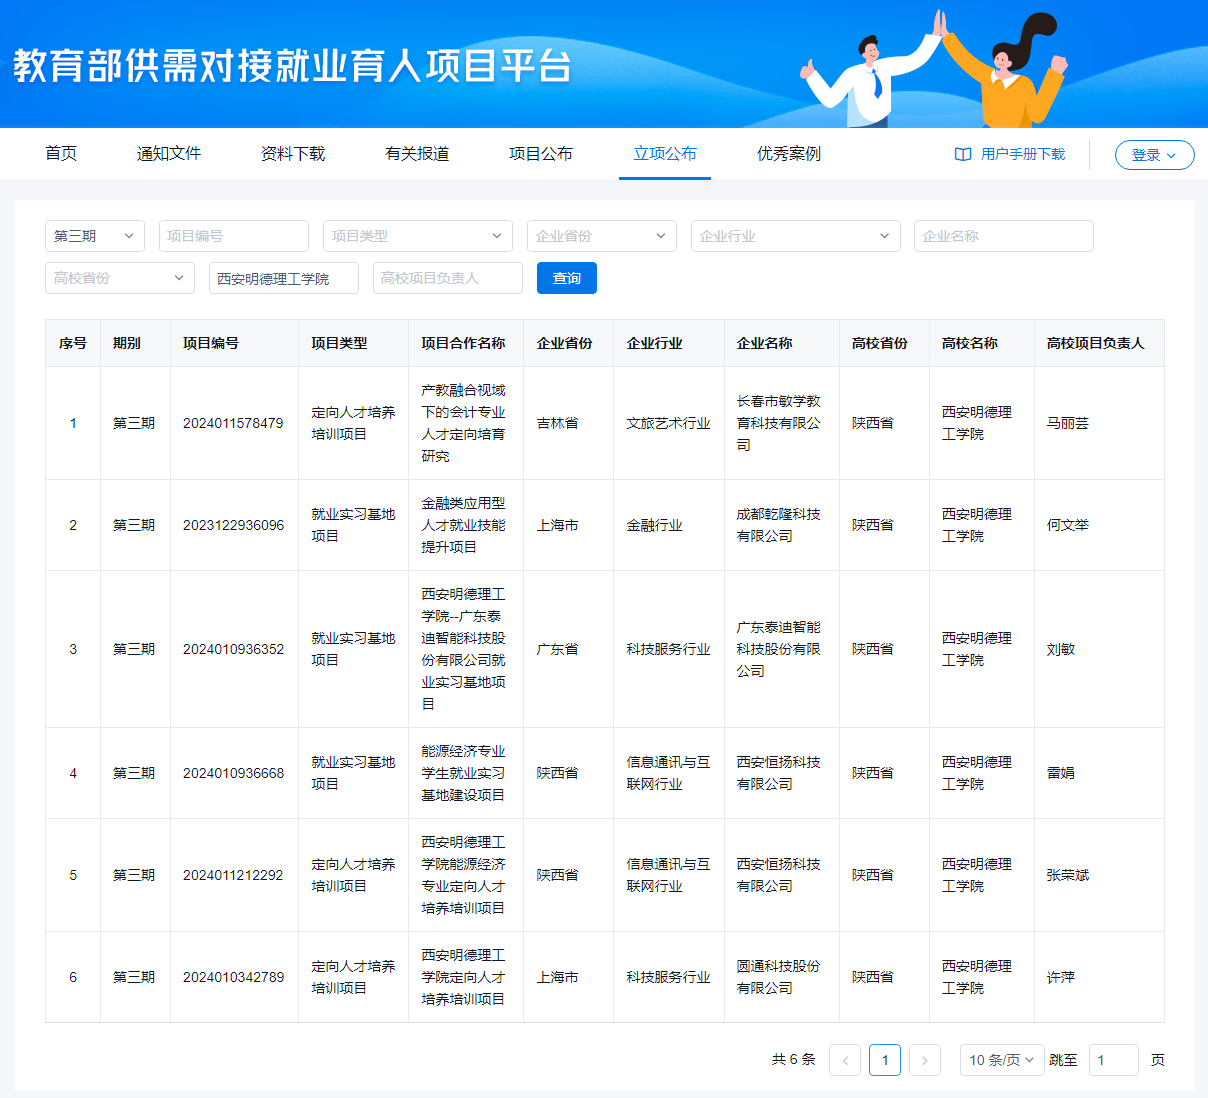Expand the 高校省份 dropdown
The image size is (1208, 1098).
coord(119,278)
